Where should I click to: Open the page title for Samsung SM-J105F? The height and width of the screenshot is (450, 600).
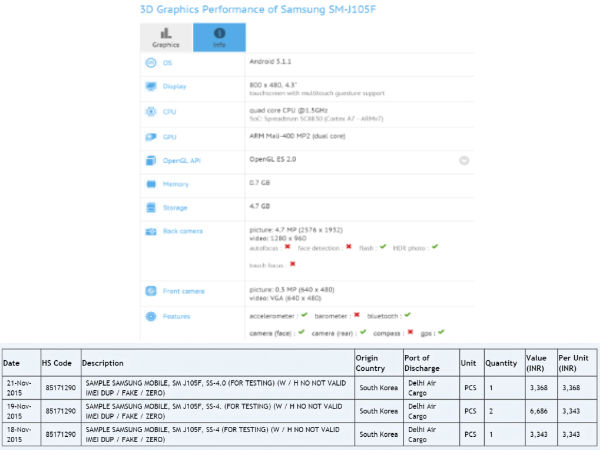[x=258, y=9]
